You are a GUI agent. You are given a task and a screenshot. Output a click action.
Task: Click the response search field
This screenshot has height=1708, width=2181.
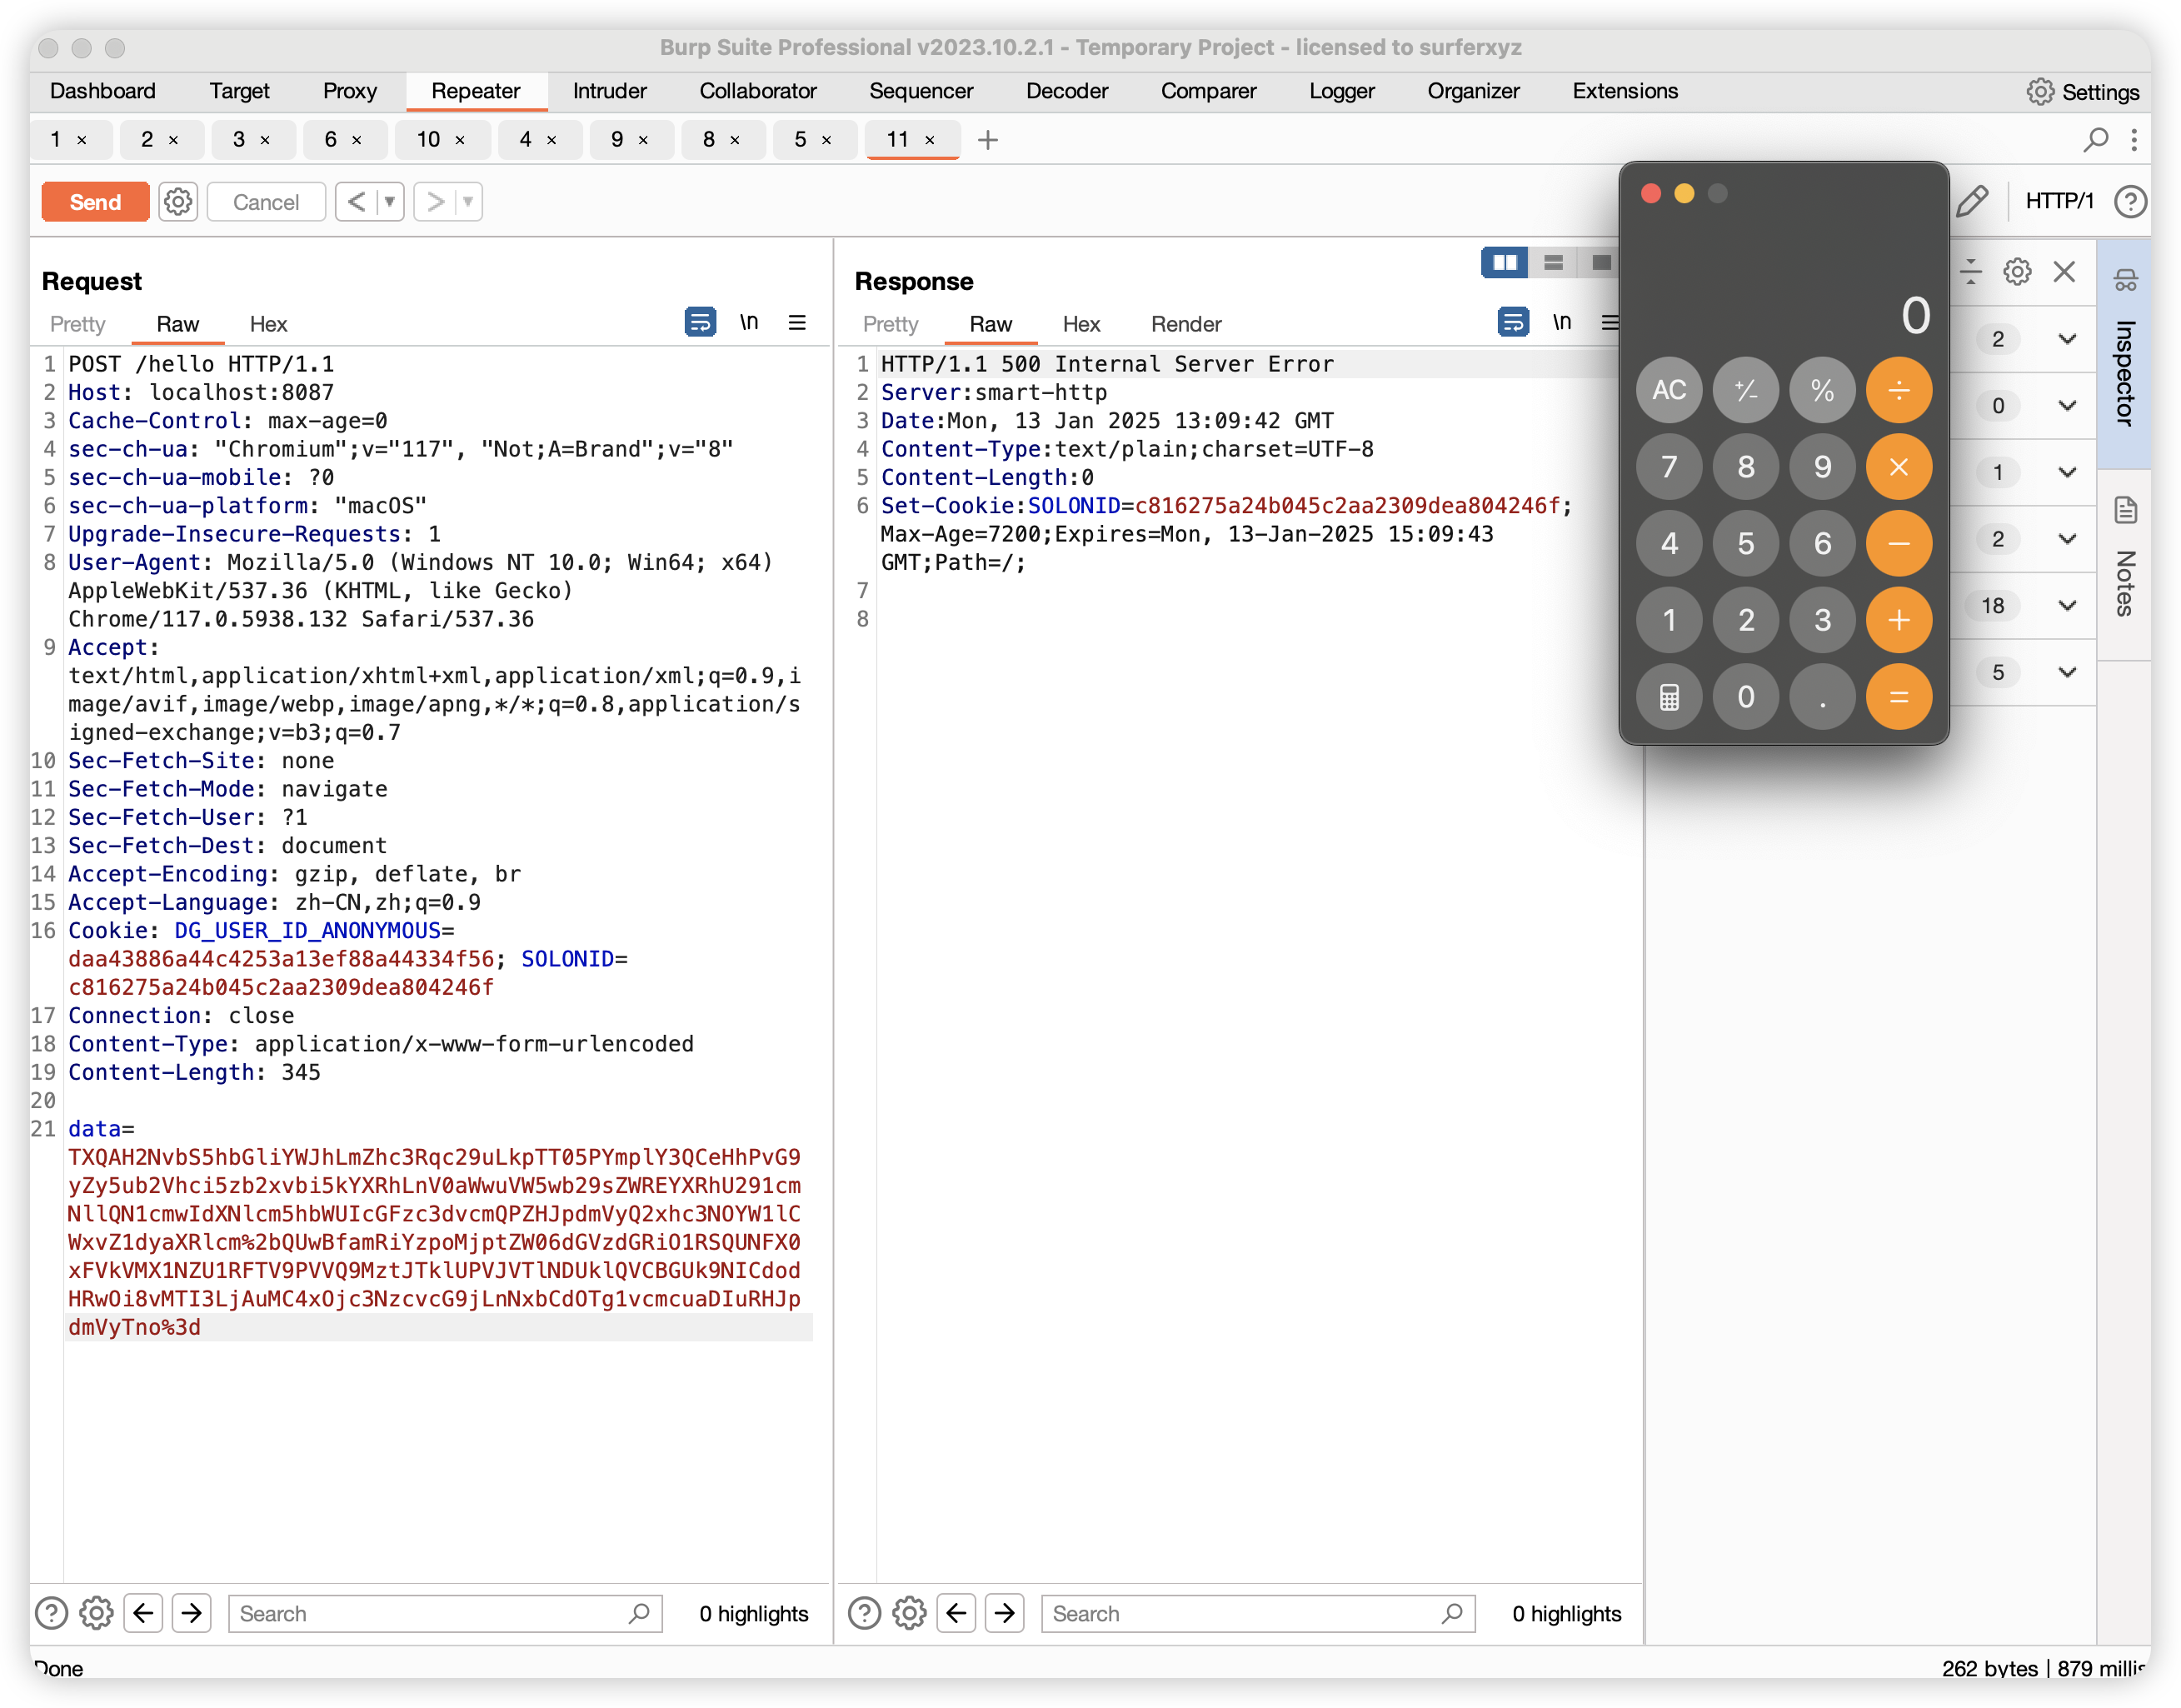[x=1258, y=1613]
